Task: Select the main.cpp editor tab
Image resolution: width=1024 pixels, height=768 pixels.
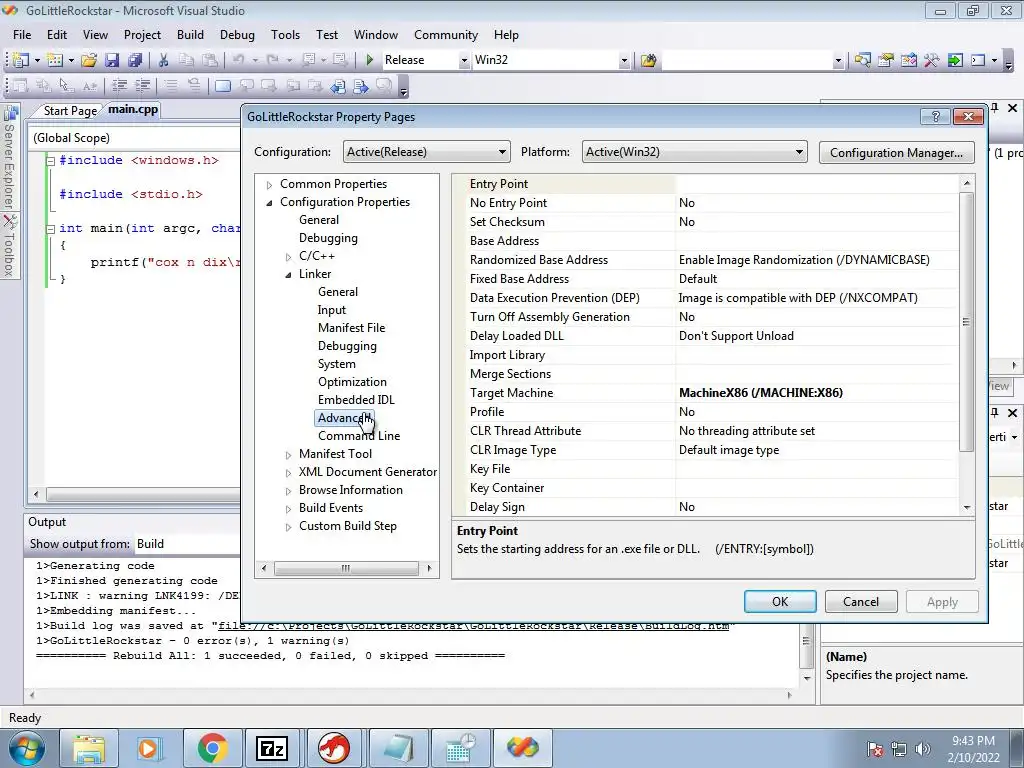Action: (133, 109)
